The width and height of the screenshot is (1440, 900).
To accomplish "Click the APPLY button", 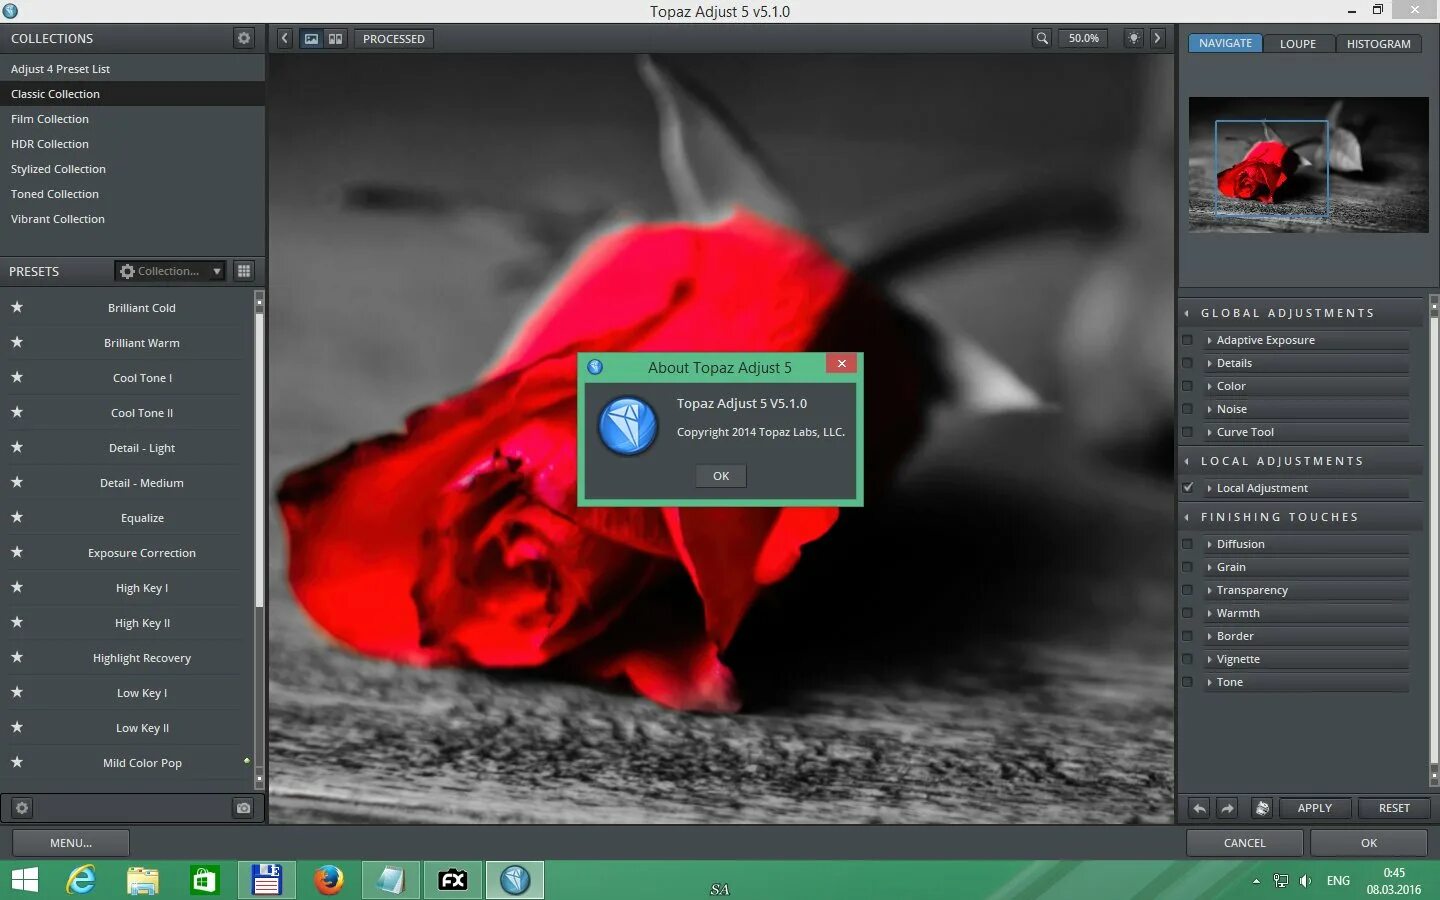I will (1314, 808).
